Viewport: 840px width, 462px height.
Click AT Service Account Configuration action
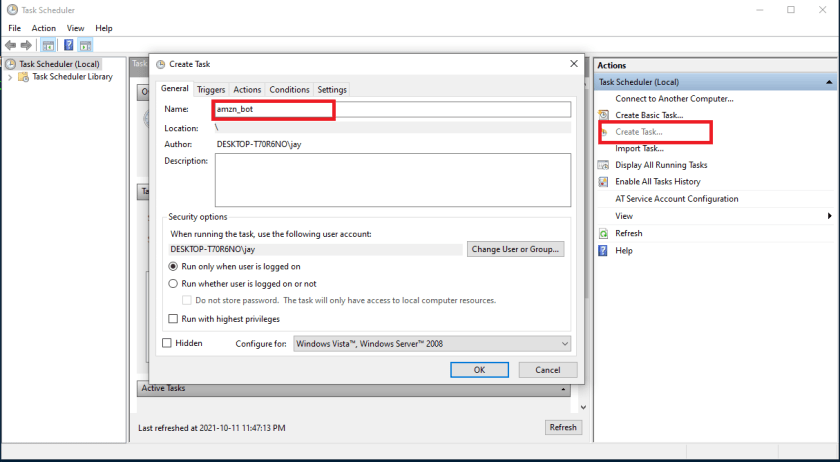[x=677, y=199]
